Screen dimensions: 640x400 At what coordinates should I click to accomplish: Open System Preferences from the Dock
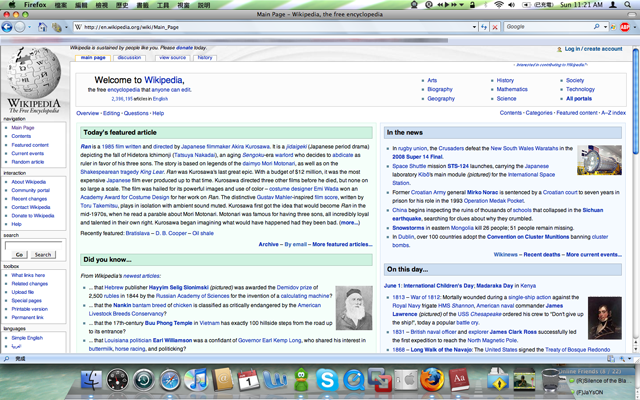coord(406,380)
